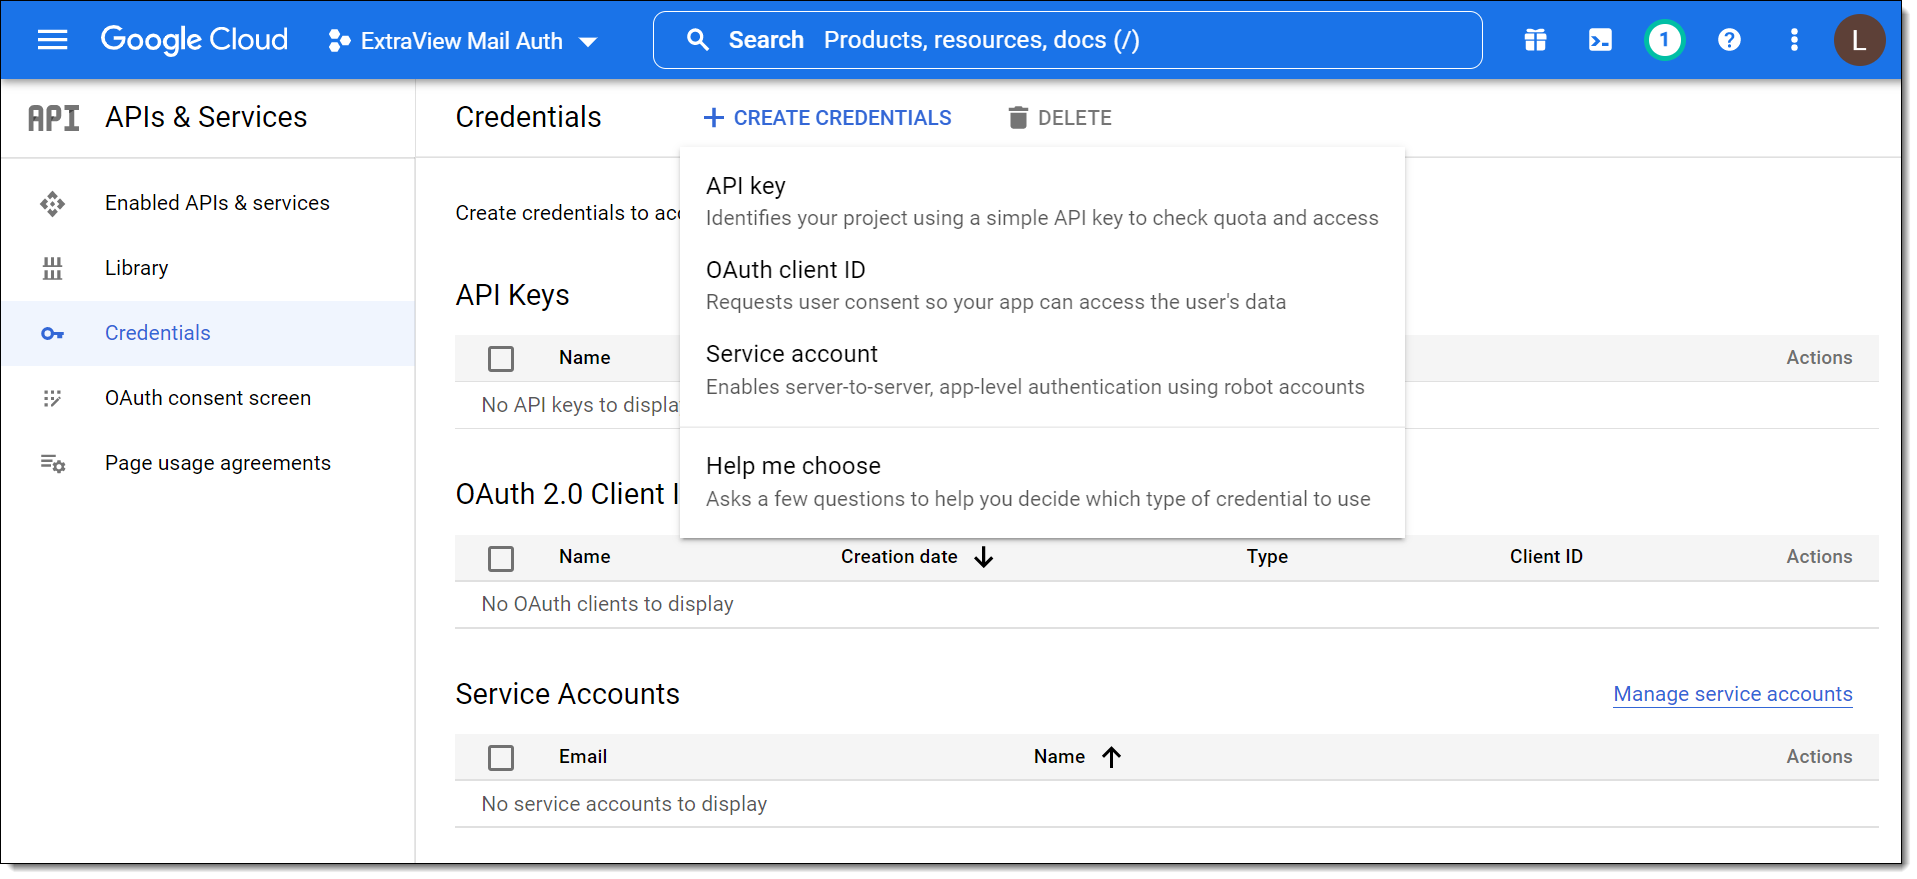Click the Google Cloud logo
The width and height of the screenshot is (1917, 879).
194,40
